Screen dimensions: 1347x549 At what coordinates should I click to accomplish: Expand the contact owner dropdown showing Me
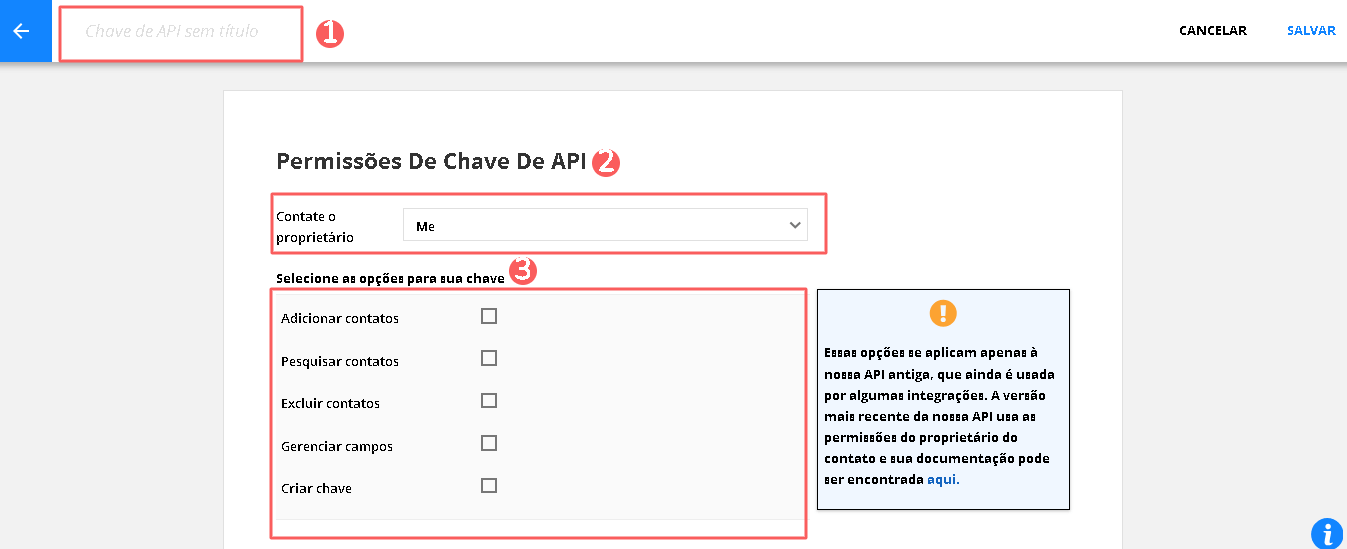tap(604, 226)
